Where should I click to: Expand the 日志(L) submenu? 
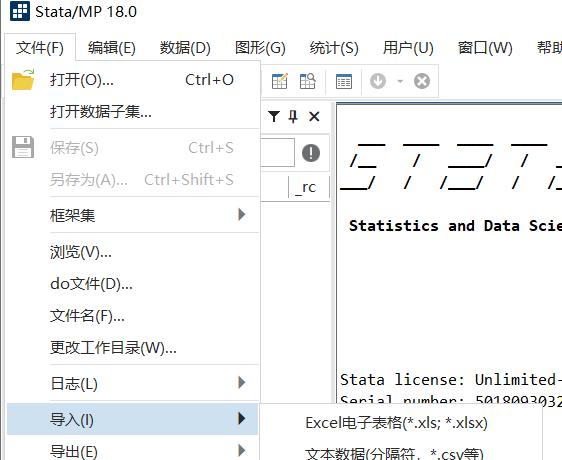[x=133, y=383]
